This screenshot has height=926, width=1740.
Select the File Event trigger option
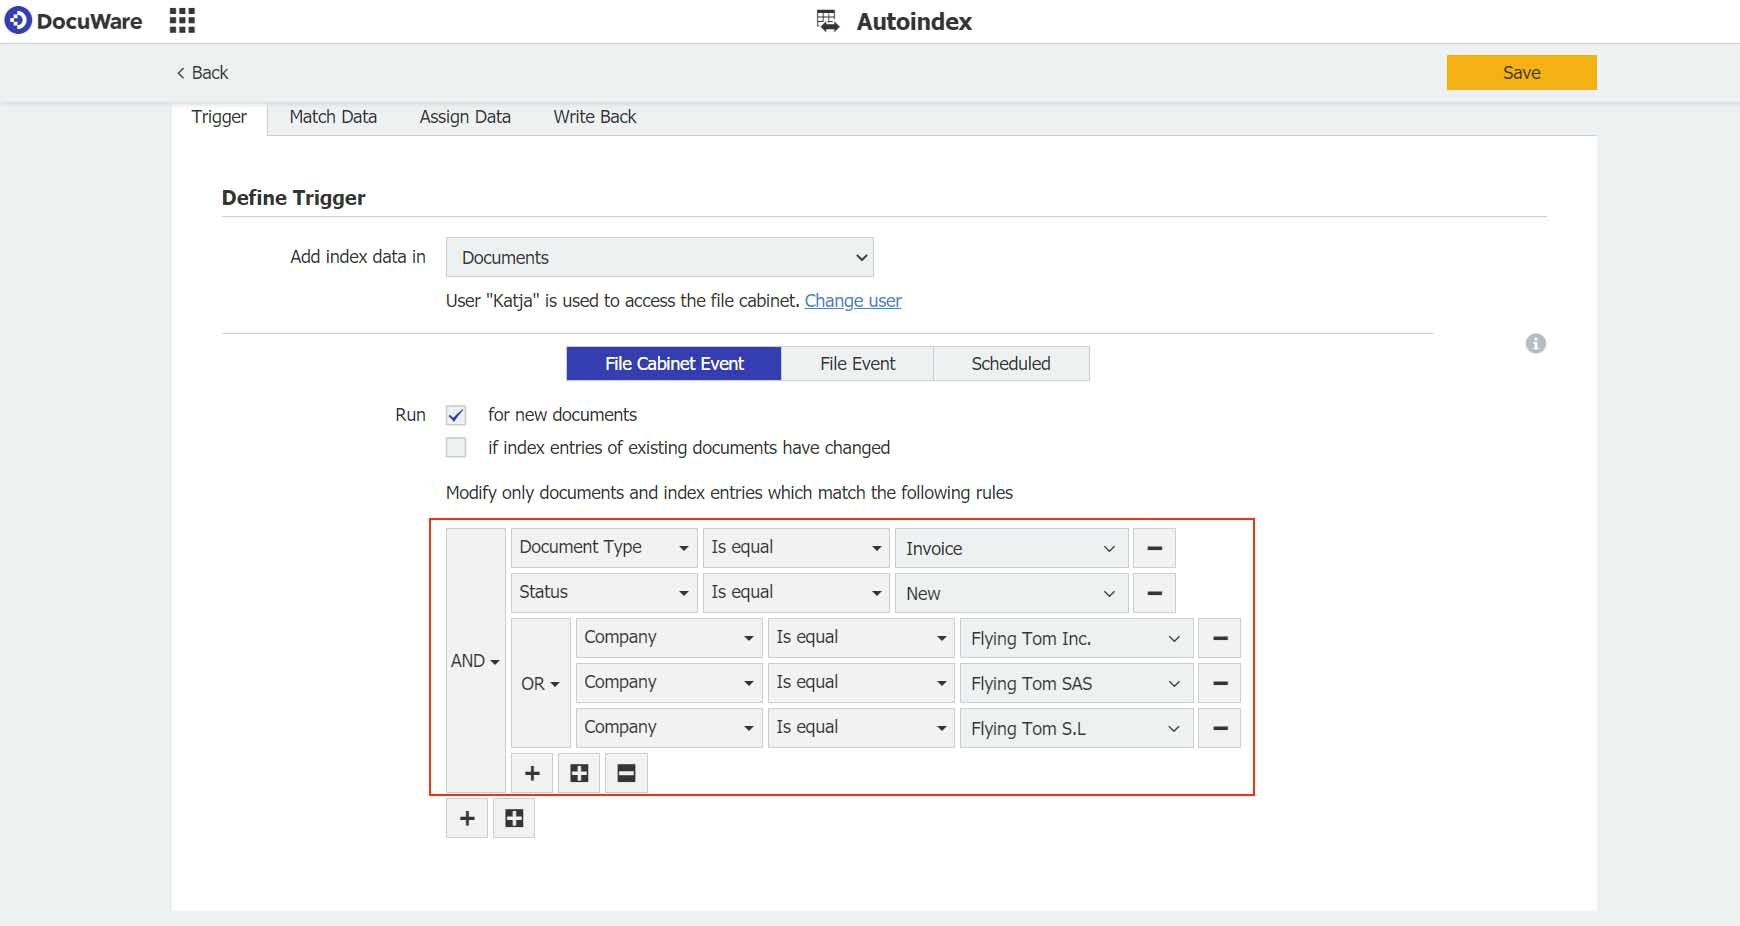[857, 364]
